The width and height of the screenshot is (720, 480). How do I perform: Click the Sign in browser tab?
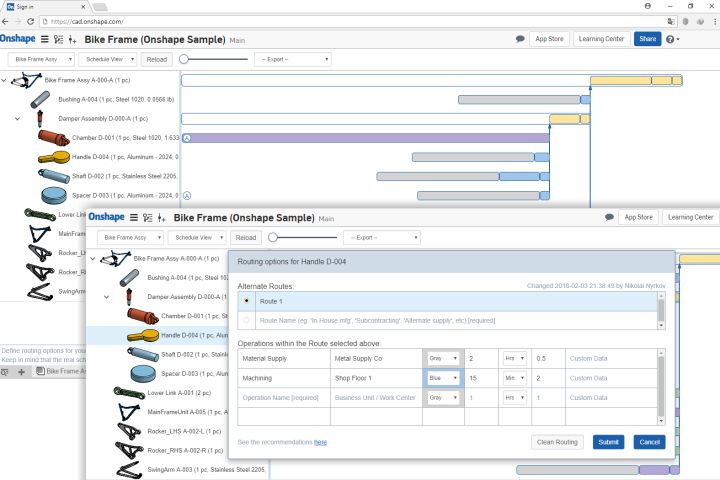pos(47,7)
